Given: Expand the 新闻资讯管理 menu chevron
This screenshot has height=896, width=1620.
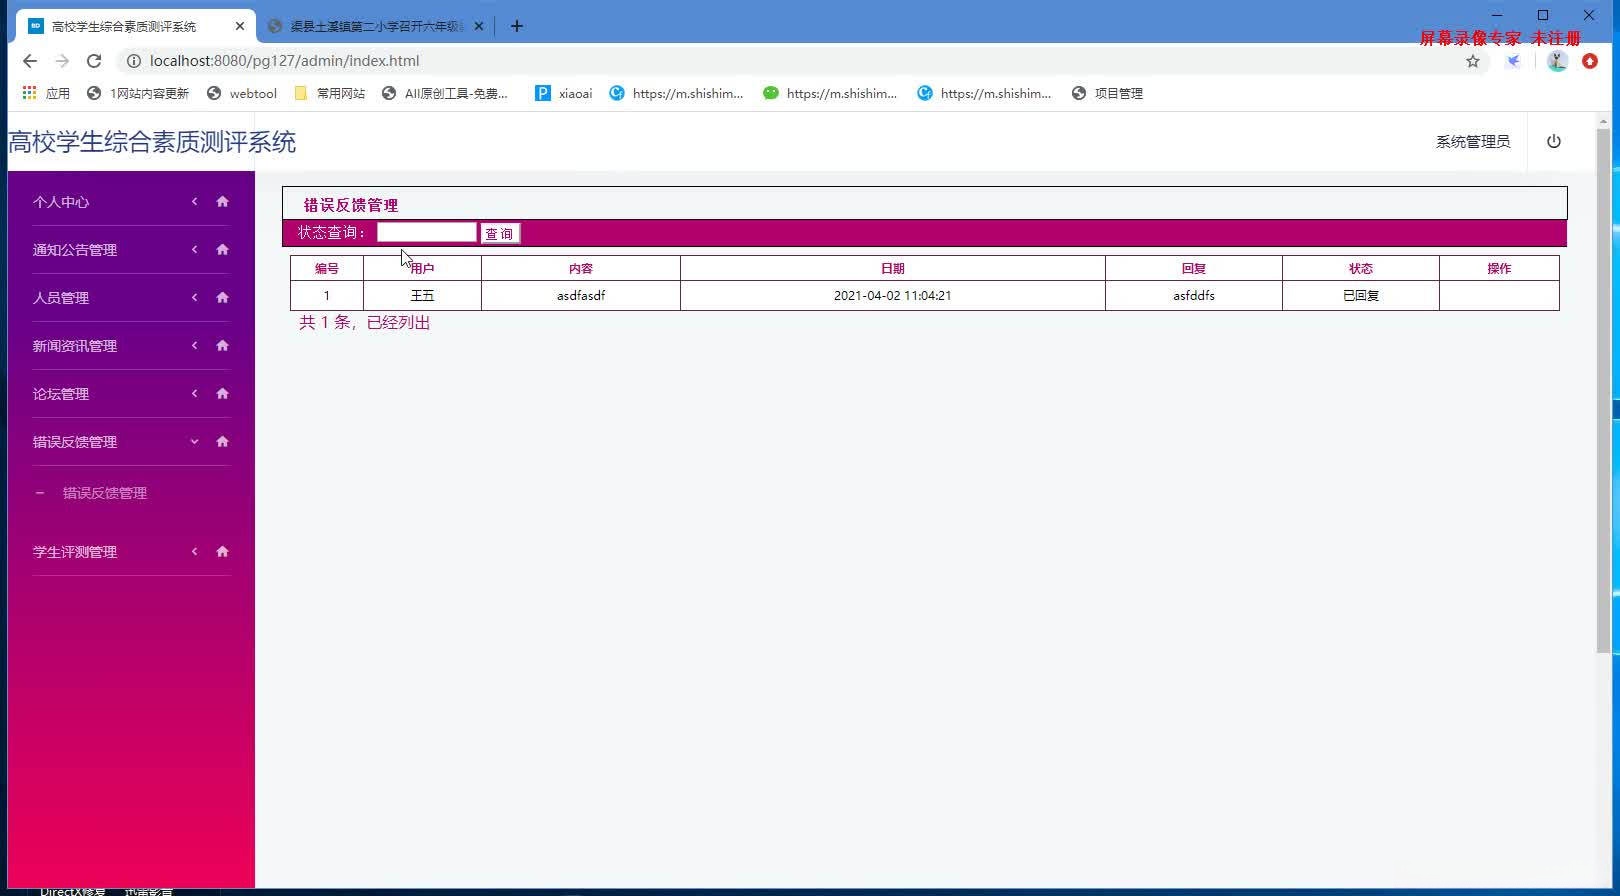Looking at the screenshot, I should (x=194, y=346).
